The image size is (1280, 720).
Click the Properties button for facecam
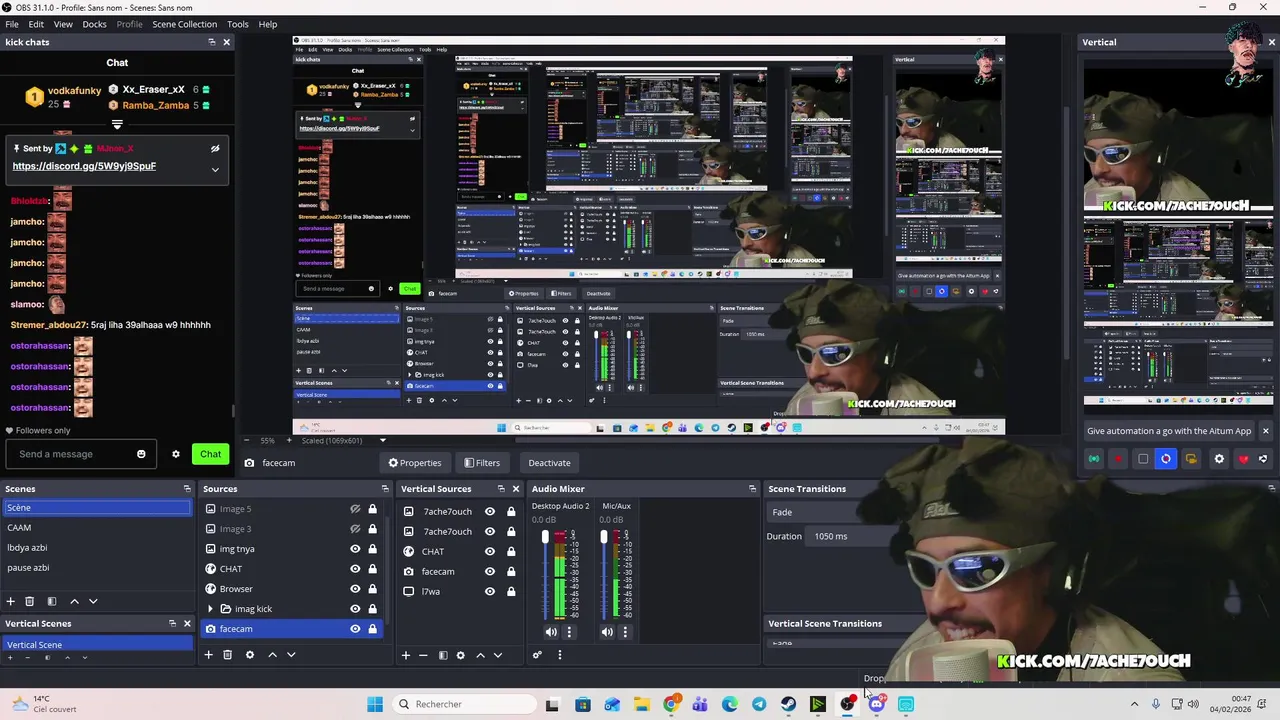coord(415,463)
